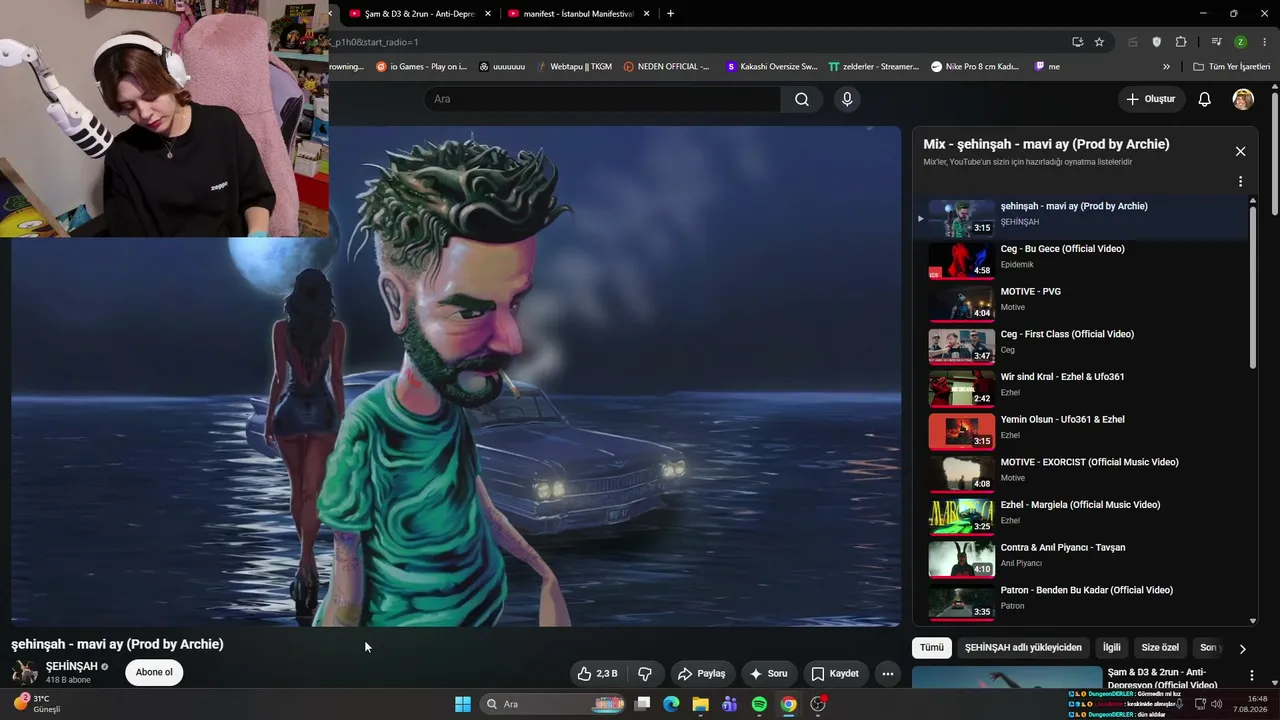The height and width of the screenshot is (720, 1280).
Task: Open the Chrome three-dot menu
Action: tap(1265, 42)
